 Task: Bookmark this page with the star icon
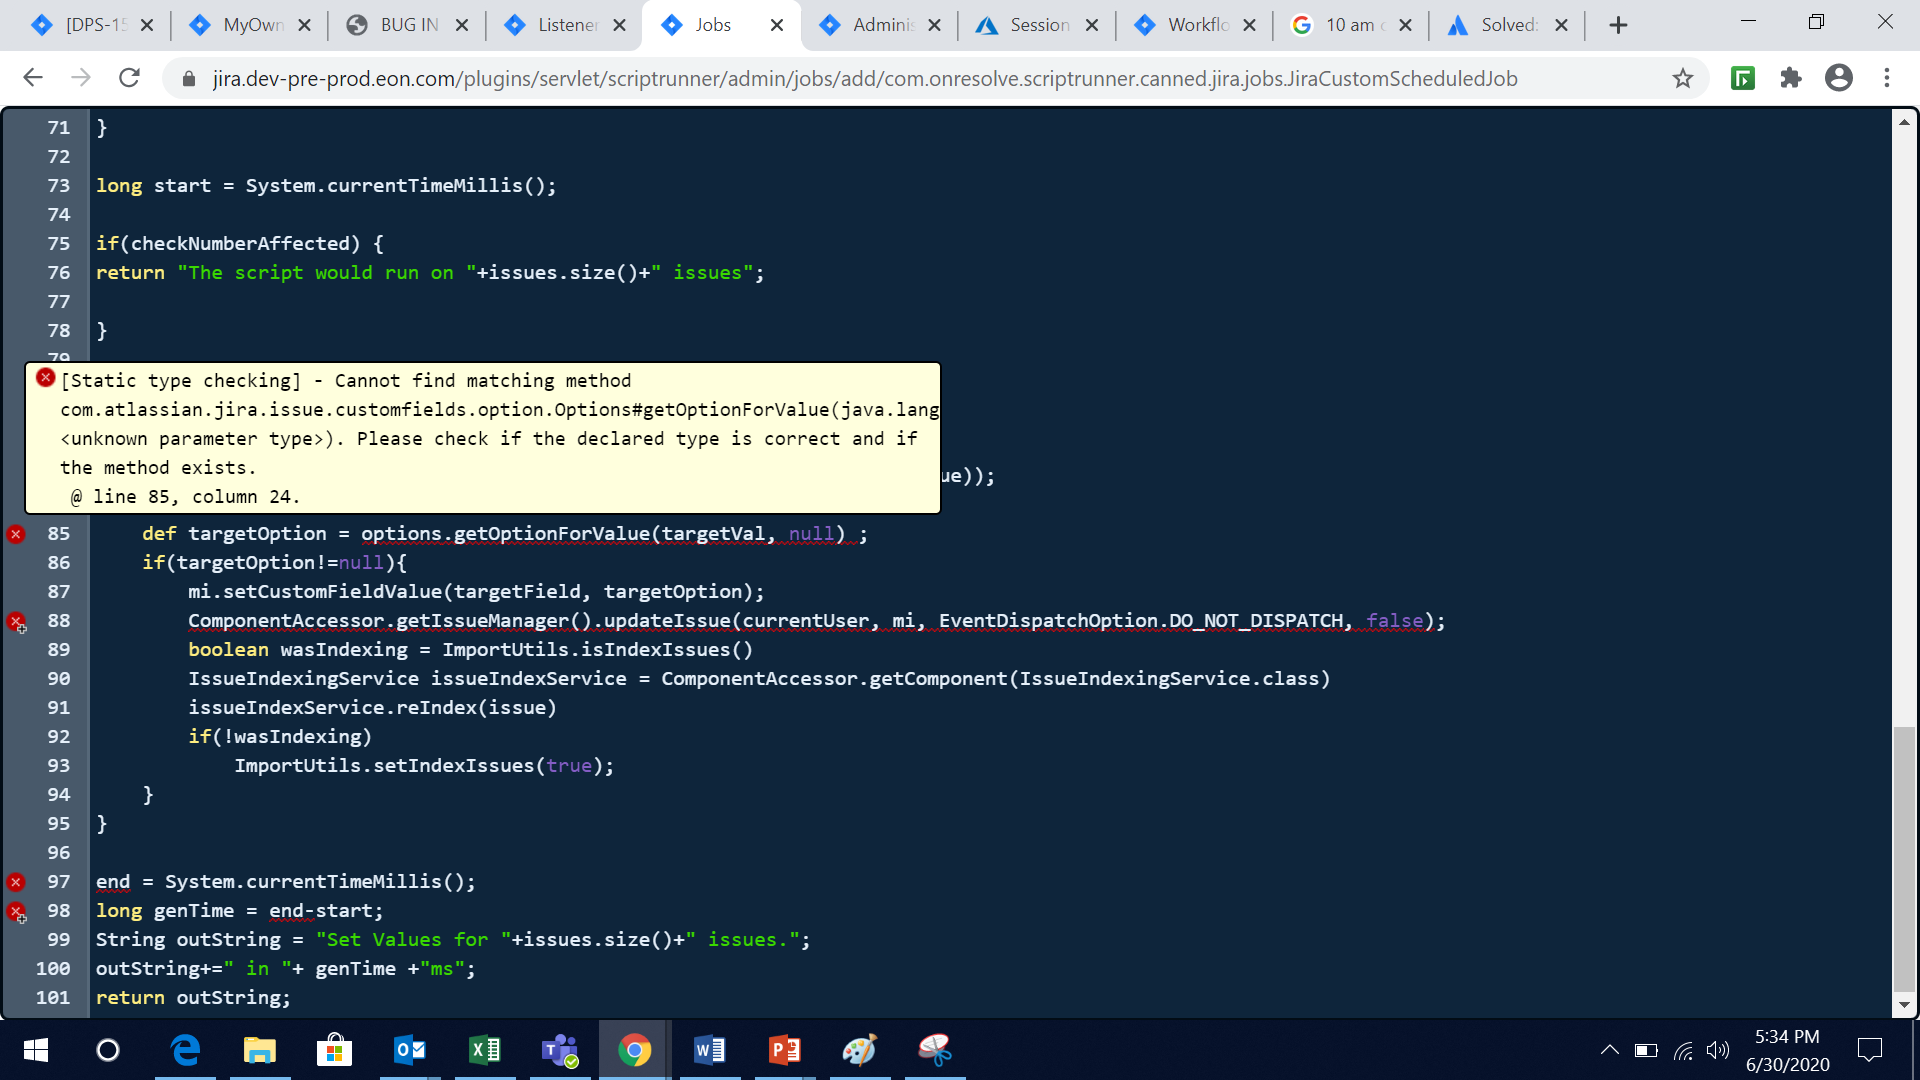click(1683, 78)
